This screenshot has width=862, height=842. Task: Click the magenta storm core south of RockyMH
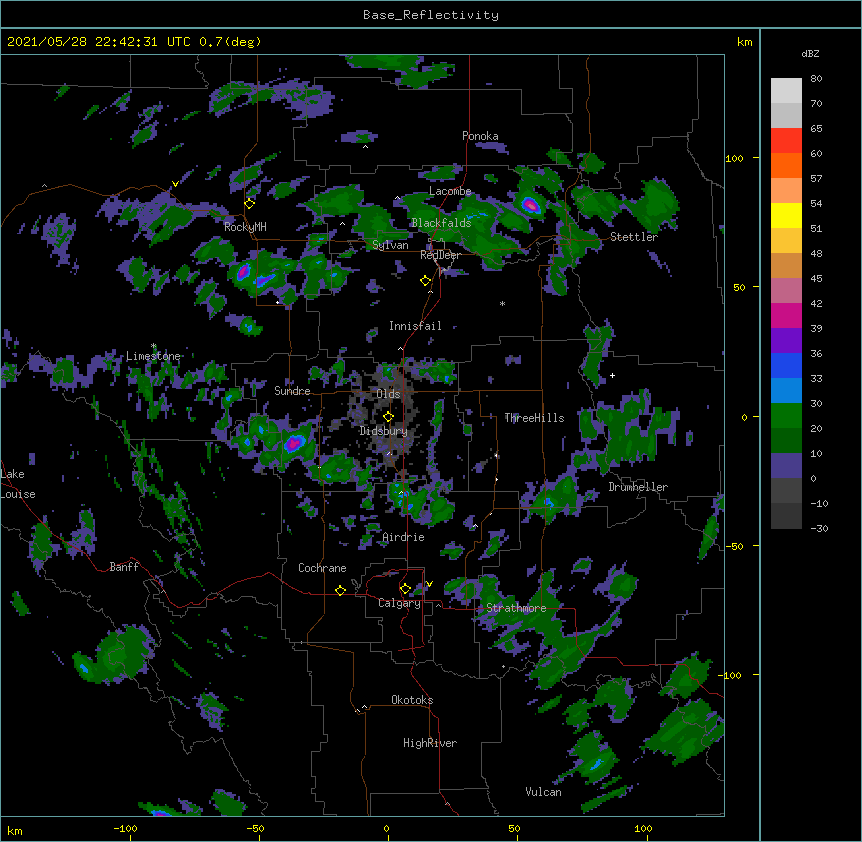(x=243, y=272)
